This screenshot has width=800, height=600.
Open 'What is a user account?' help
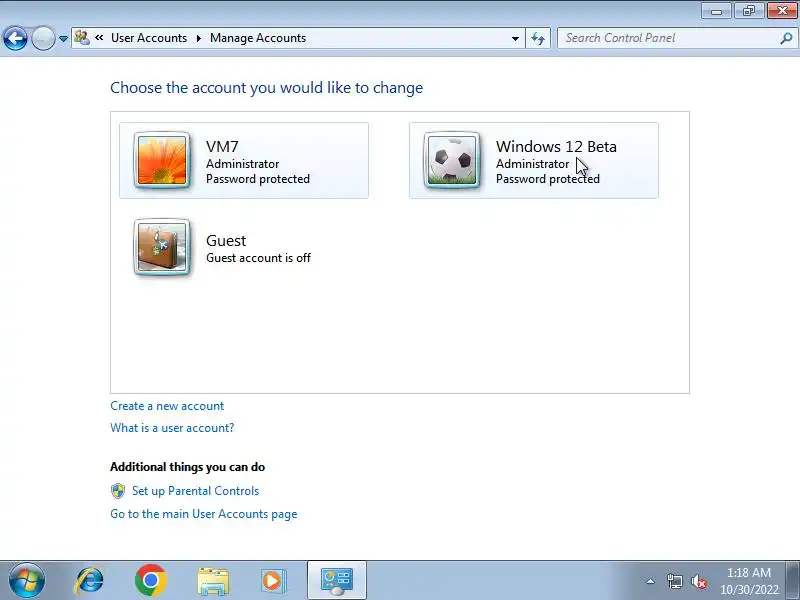pos(172,428)
